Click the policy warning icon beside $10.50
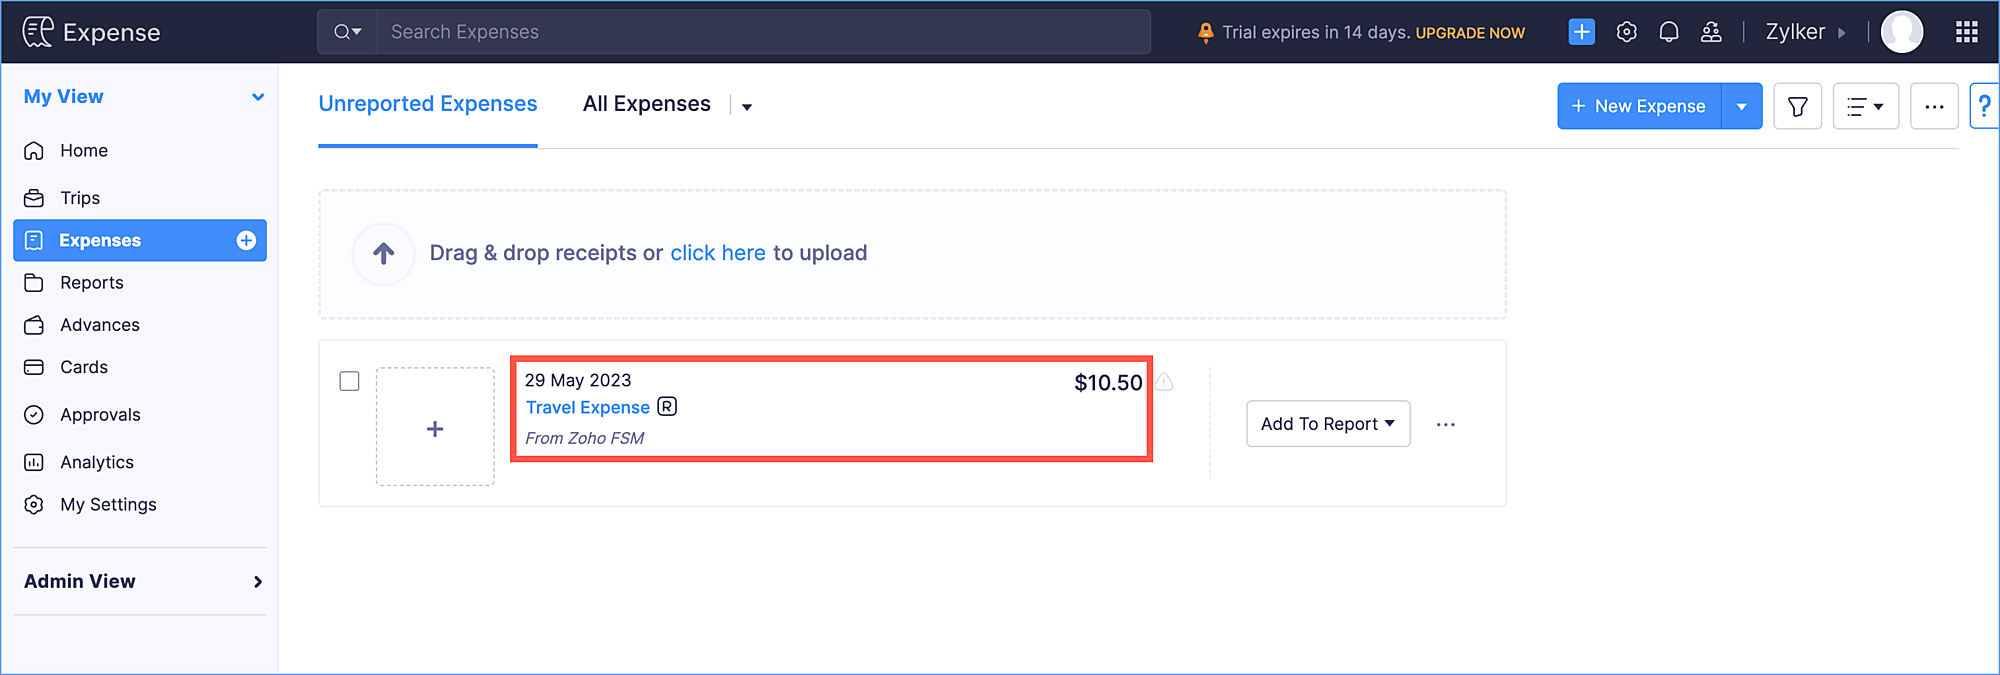2000x675 pixels. tap(1164, 382)
